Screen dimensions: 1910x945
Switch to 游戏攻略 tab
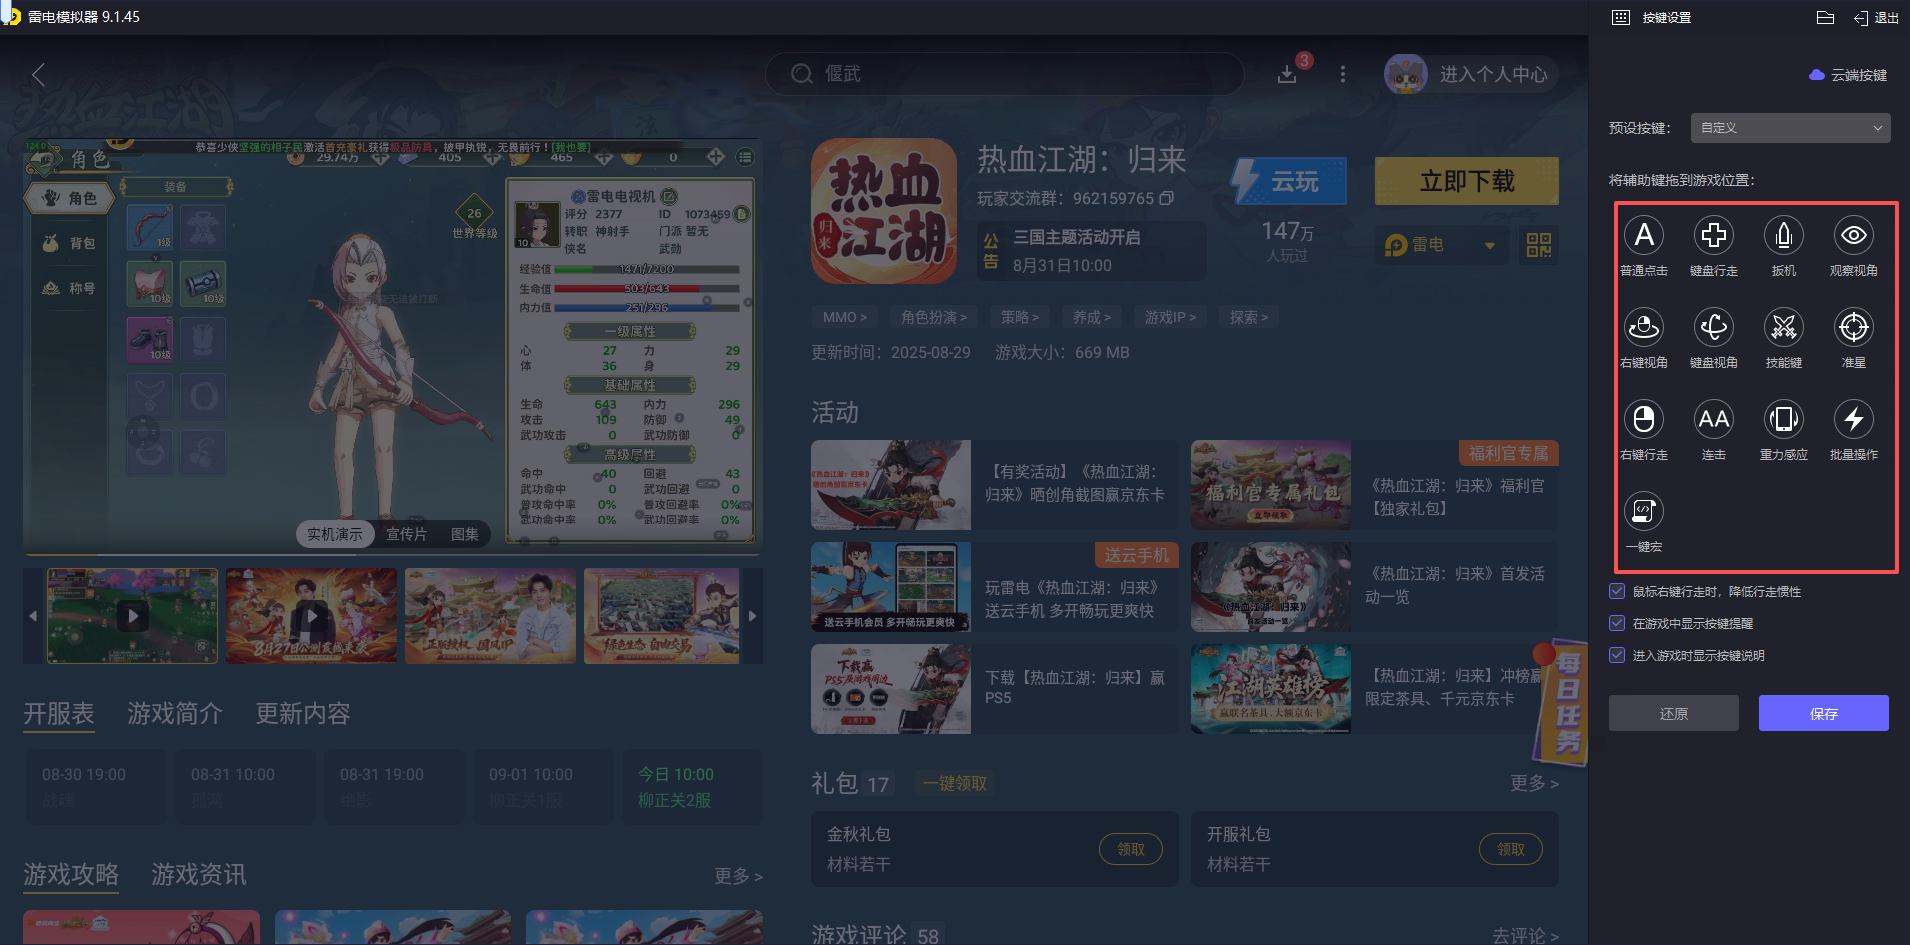pyautogui.click(x=71, y=874)
